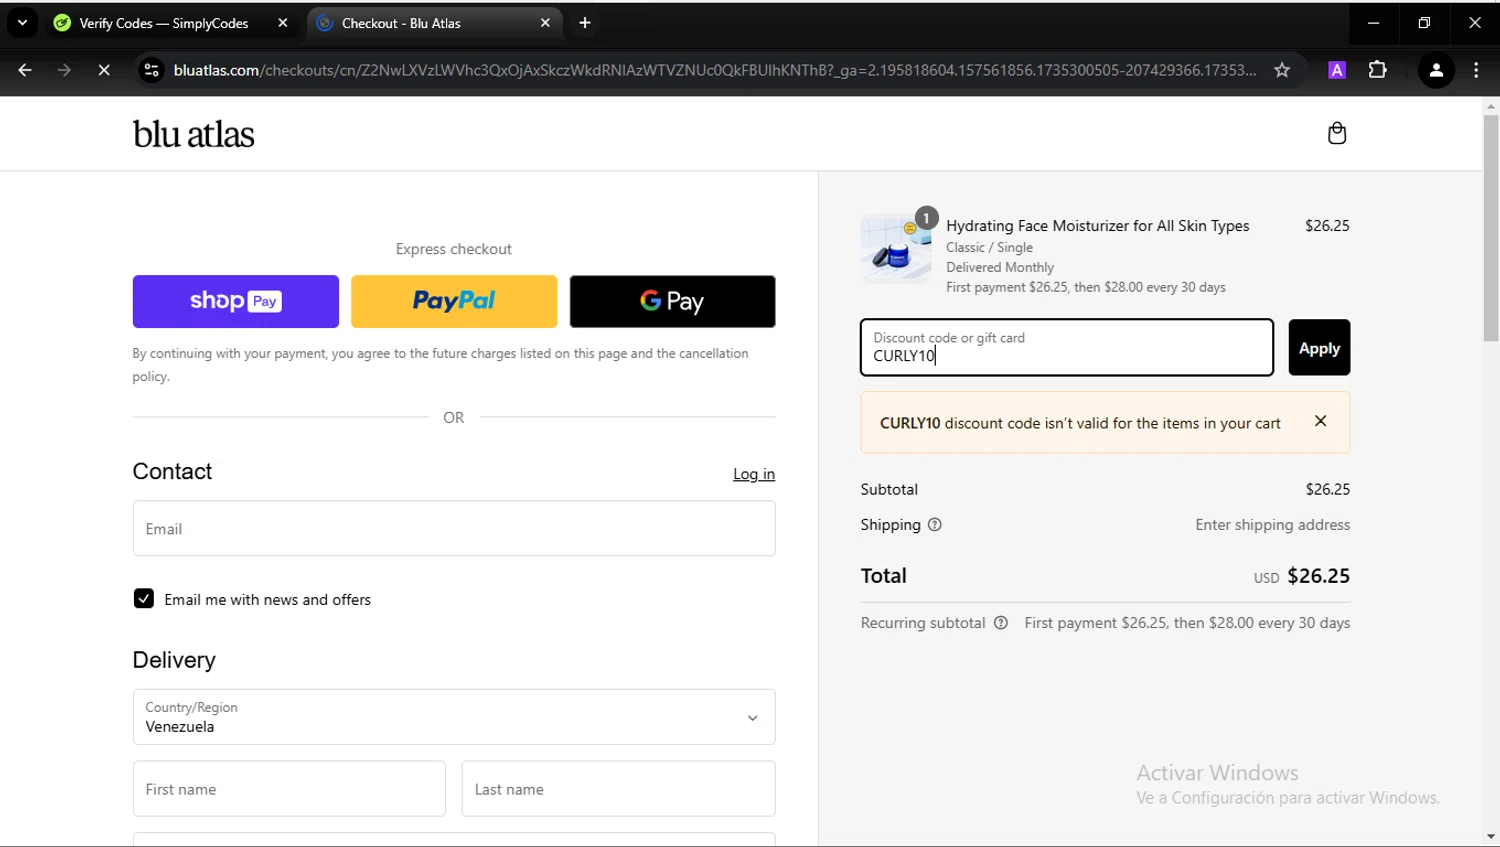Pay with the PayPal express button
This screenshot has height=847, width=1500.
(x=453, y=301)
